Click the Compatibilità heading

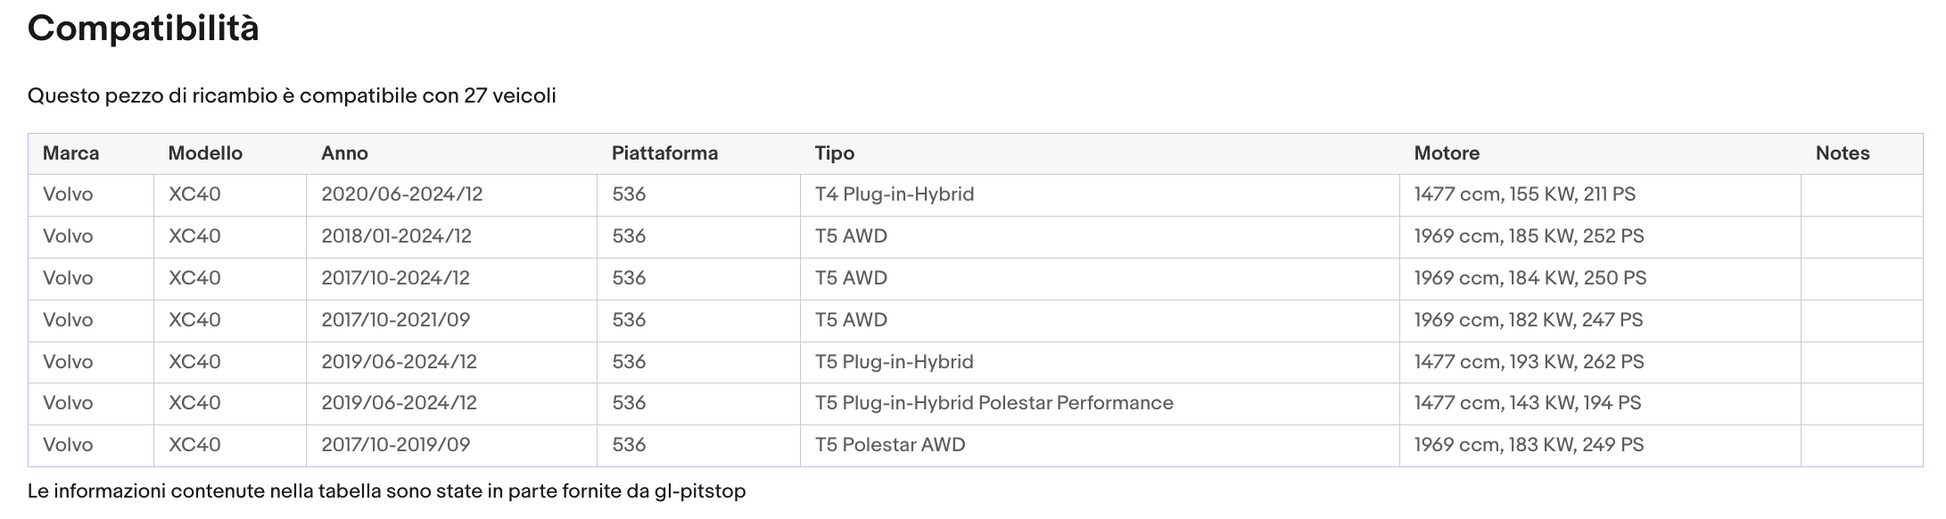pyautogui.click(x=143, y=28)
